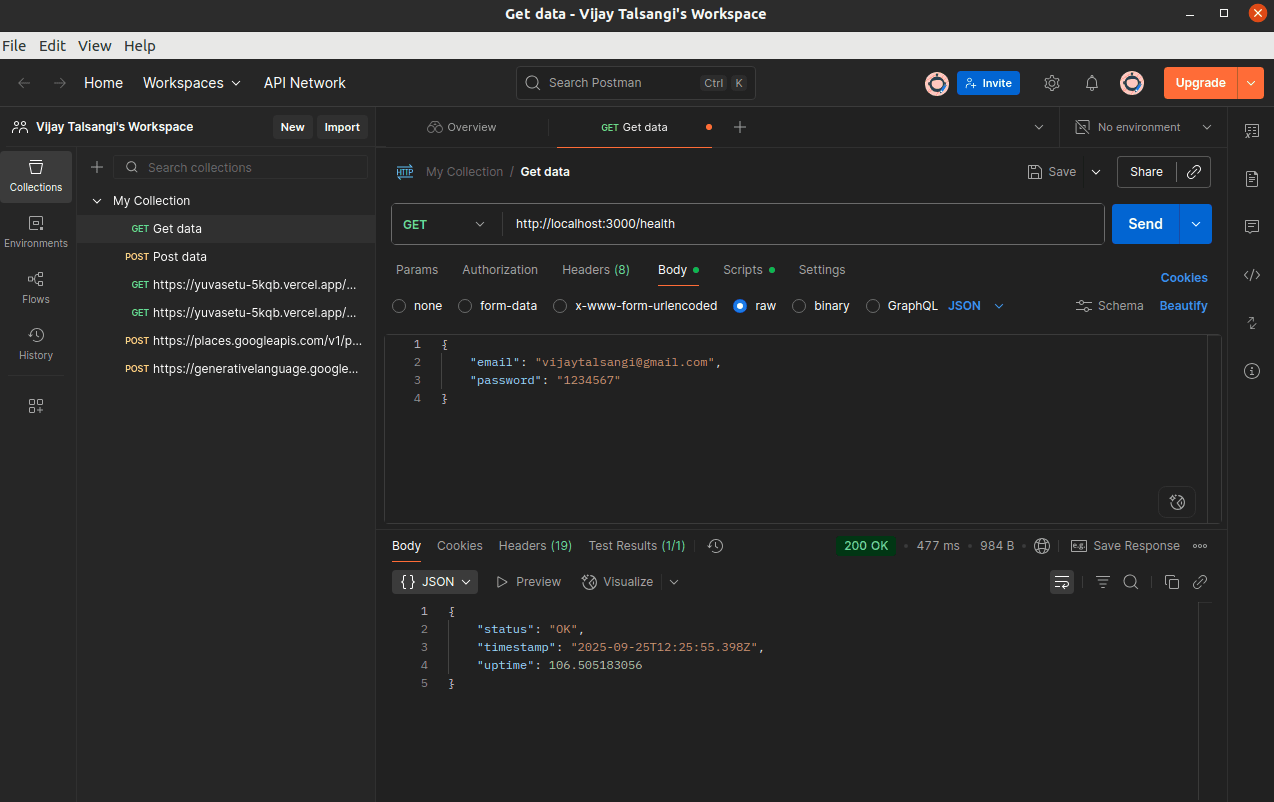This screenshot has width=1274, height=802.
Task: Open the code snippet panel
Action: point(1251,275)
